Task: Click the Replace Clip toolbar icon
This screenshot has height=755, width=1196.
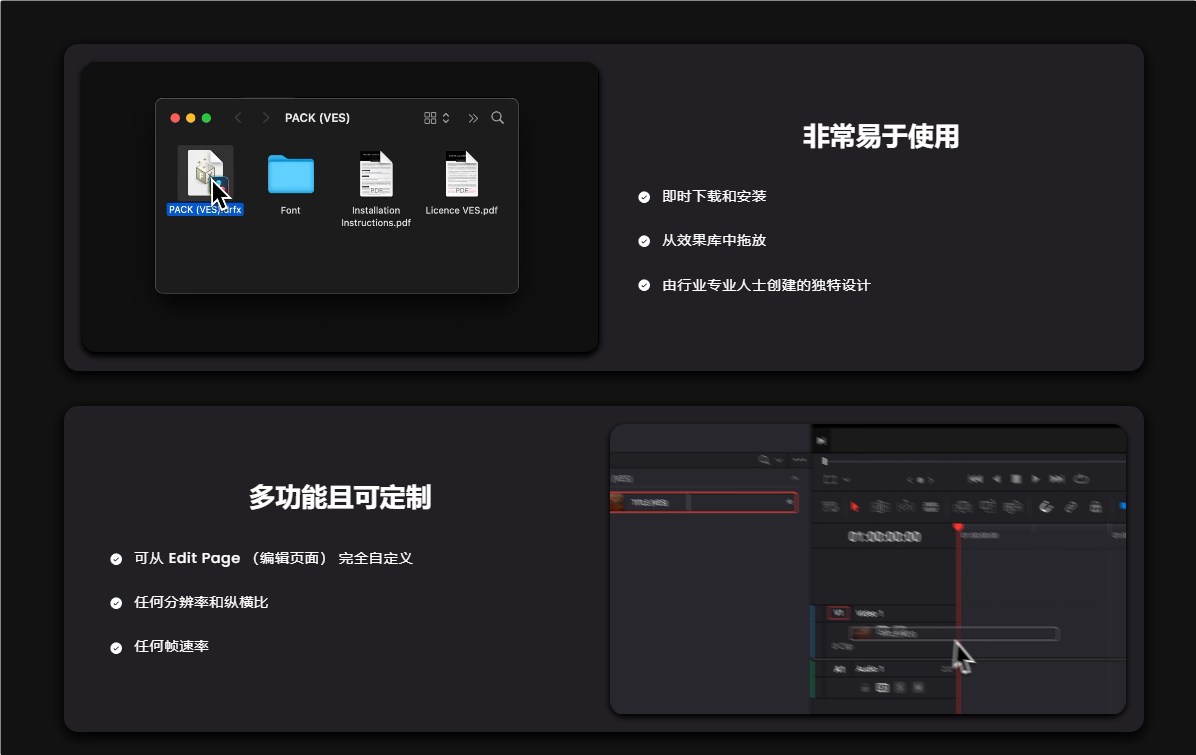Action: pyautogui.click(x=1013, y=506)
